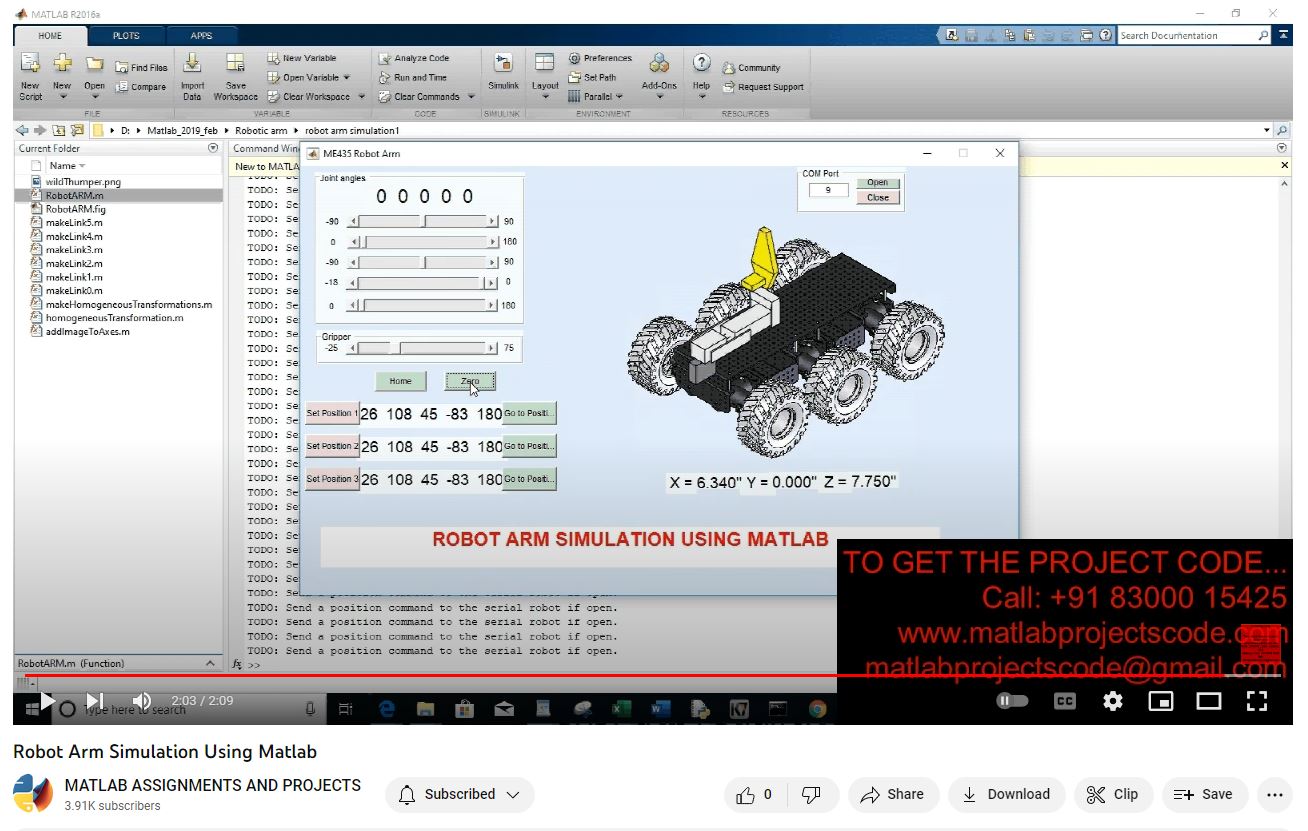Toggle closed captions on the video
This screenshot has width=1308, height=831.
[1065, 701]
